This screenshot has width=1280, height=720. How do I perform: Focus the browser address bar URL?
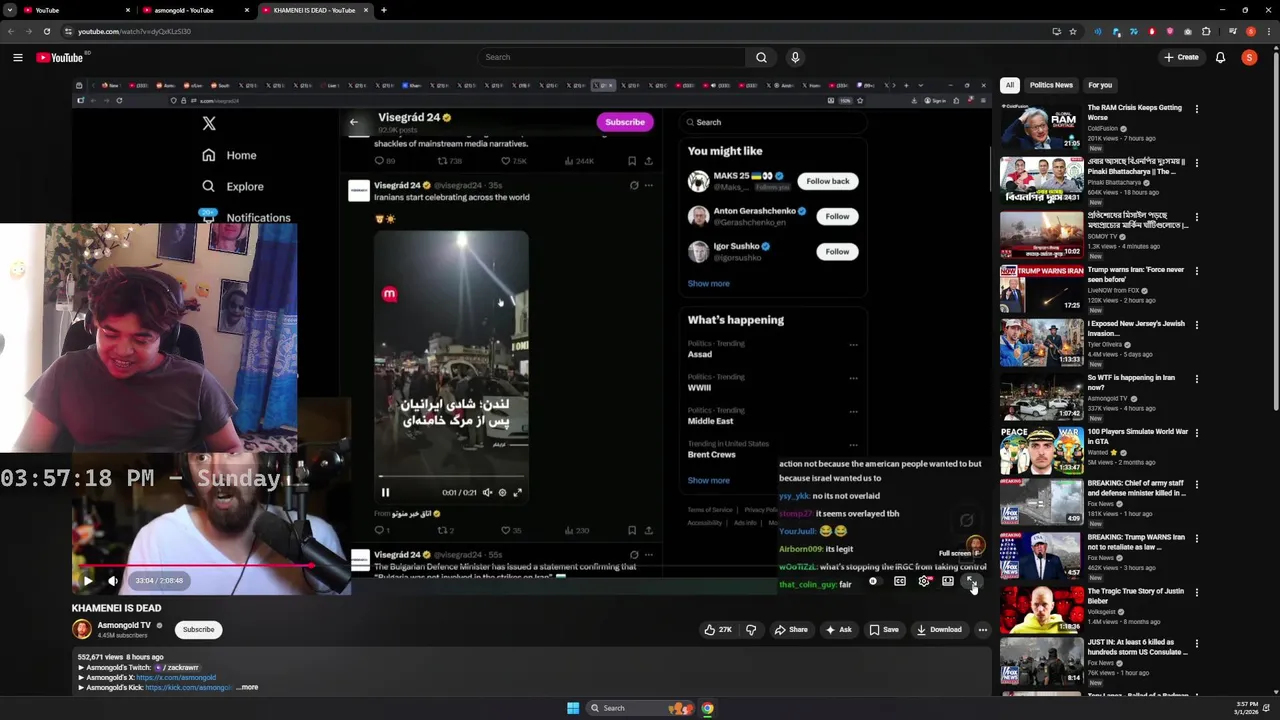[134, 31]
